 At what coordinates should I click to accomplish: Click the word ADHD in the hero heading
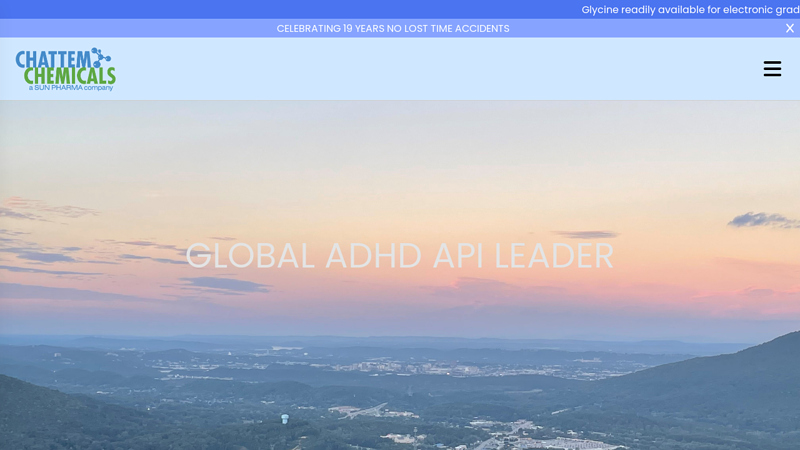tap(373, 256)
